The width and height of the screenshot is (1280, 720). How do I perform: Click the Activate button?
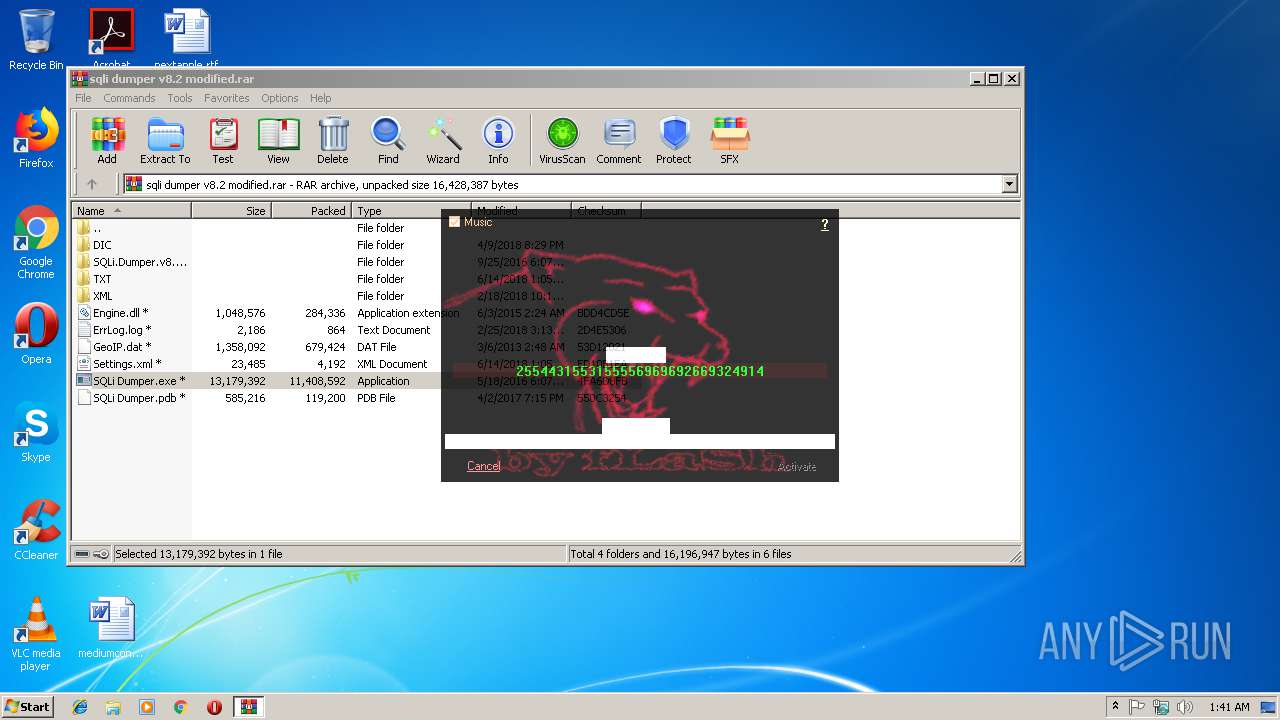click(797, 467)
